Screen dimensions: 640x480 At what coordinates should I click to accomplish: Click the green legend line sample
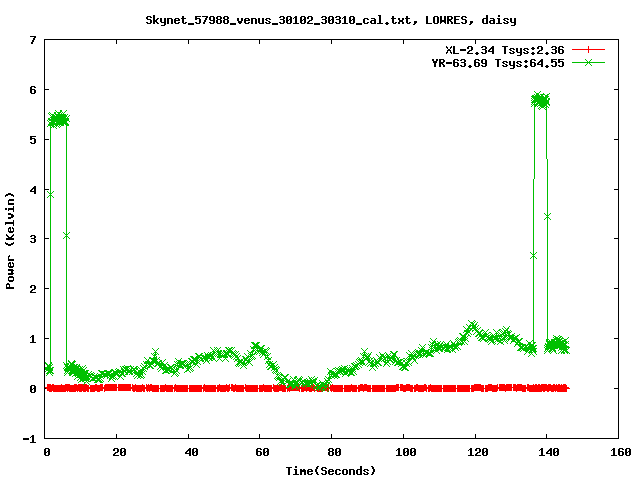588,62
